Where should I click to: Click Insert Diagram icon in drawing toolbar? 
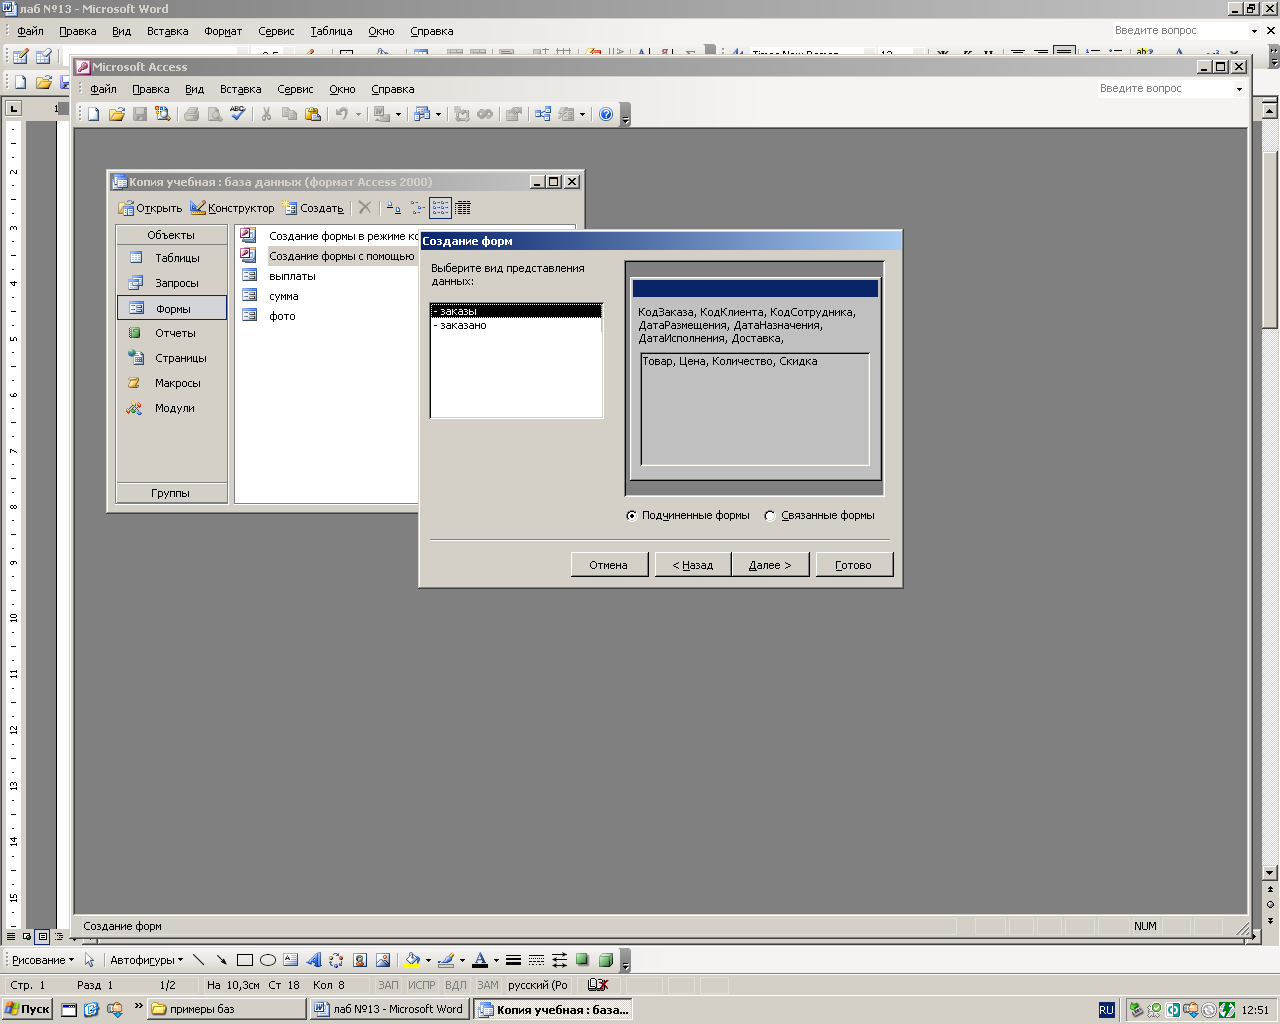tap(336, 960)
